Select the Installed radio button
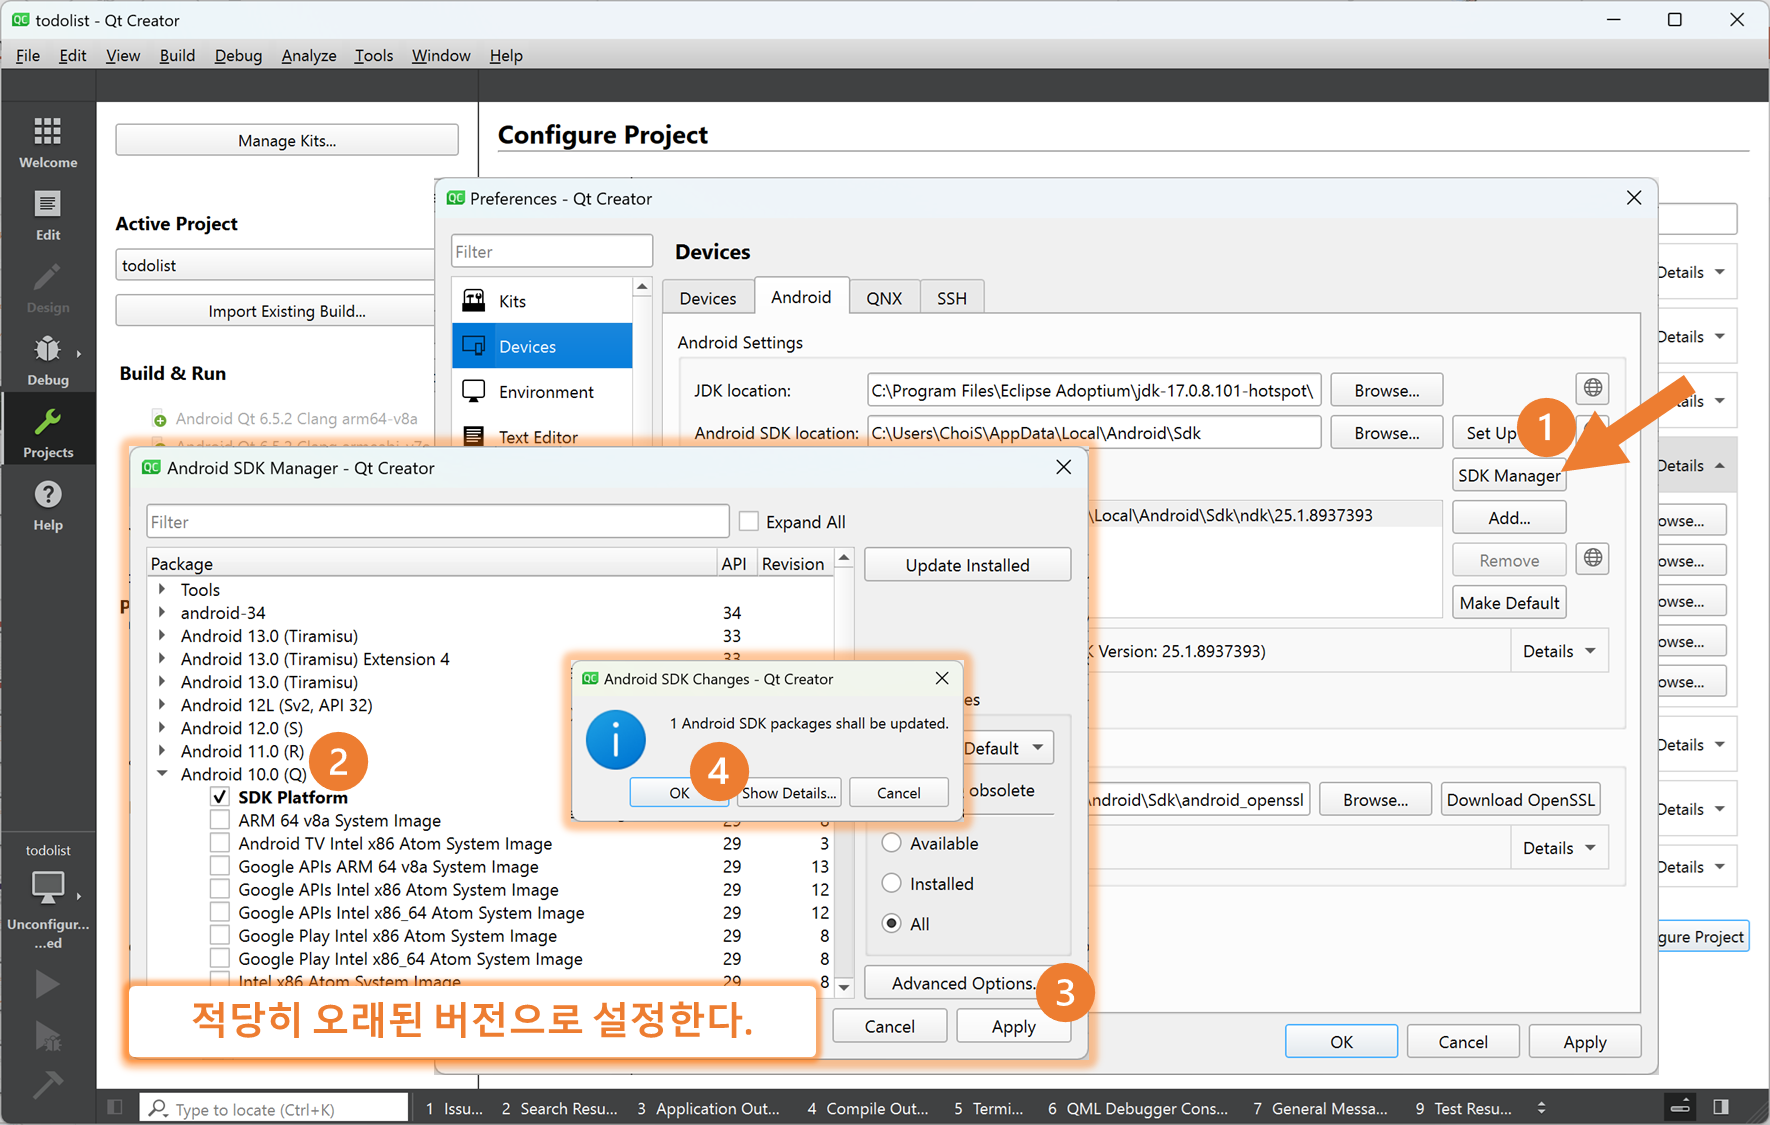This screenshot has width=1770, height=1125. [892, 883]
